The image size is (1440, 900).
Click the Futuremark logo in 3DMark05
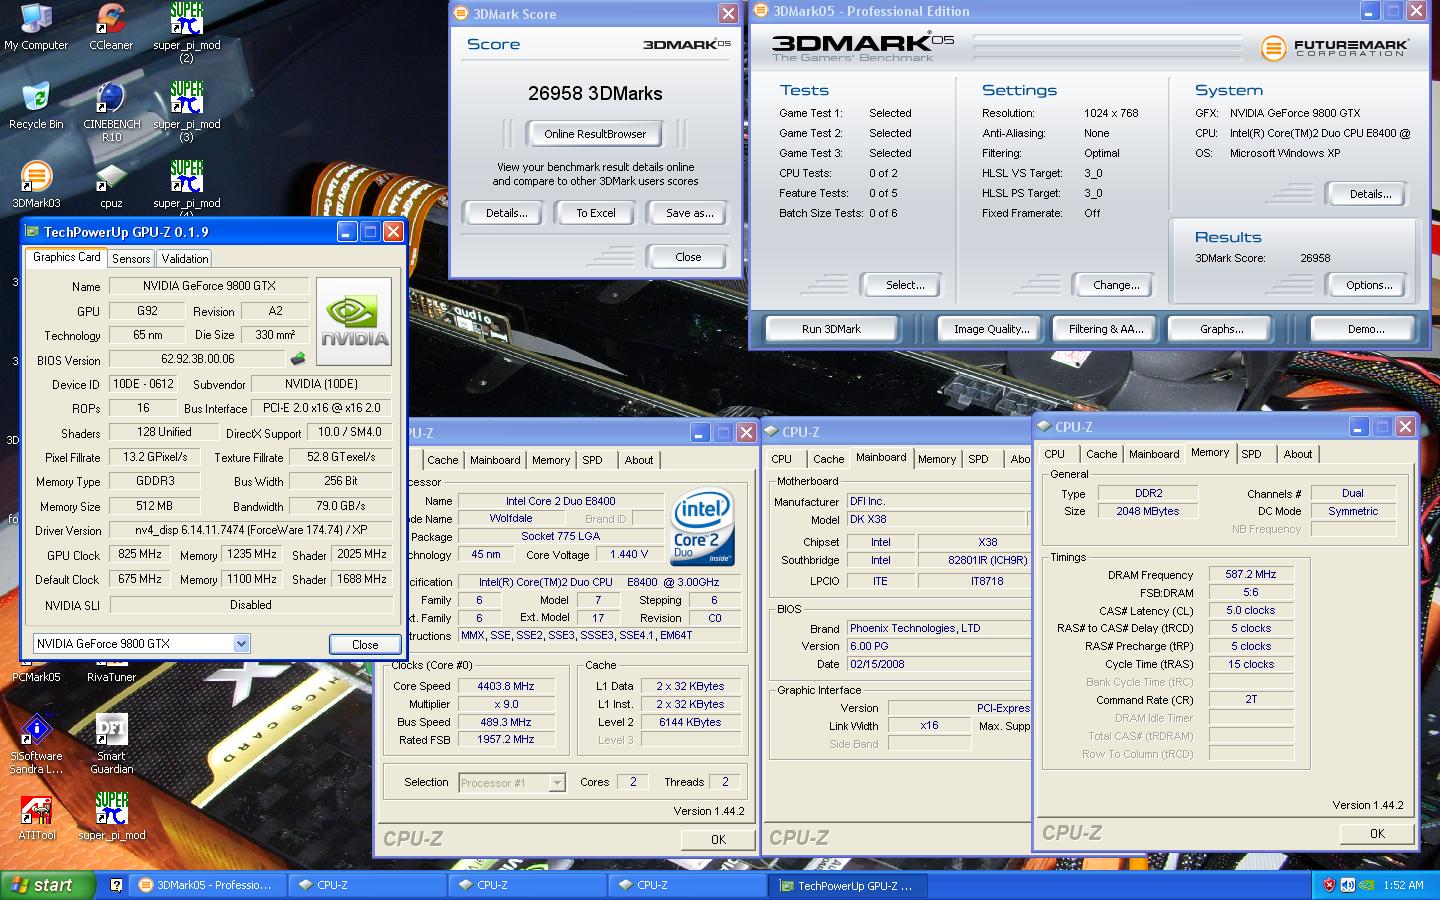click(1334, 47)
